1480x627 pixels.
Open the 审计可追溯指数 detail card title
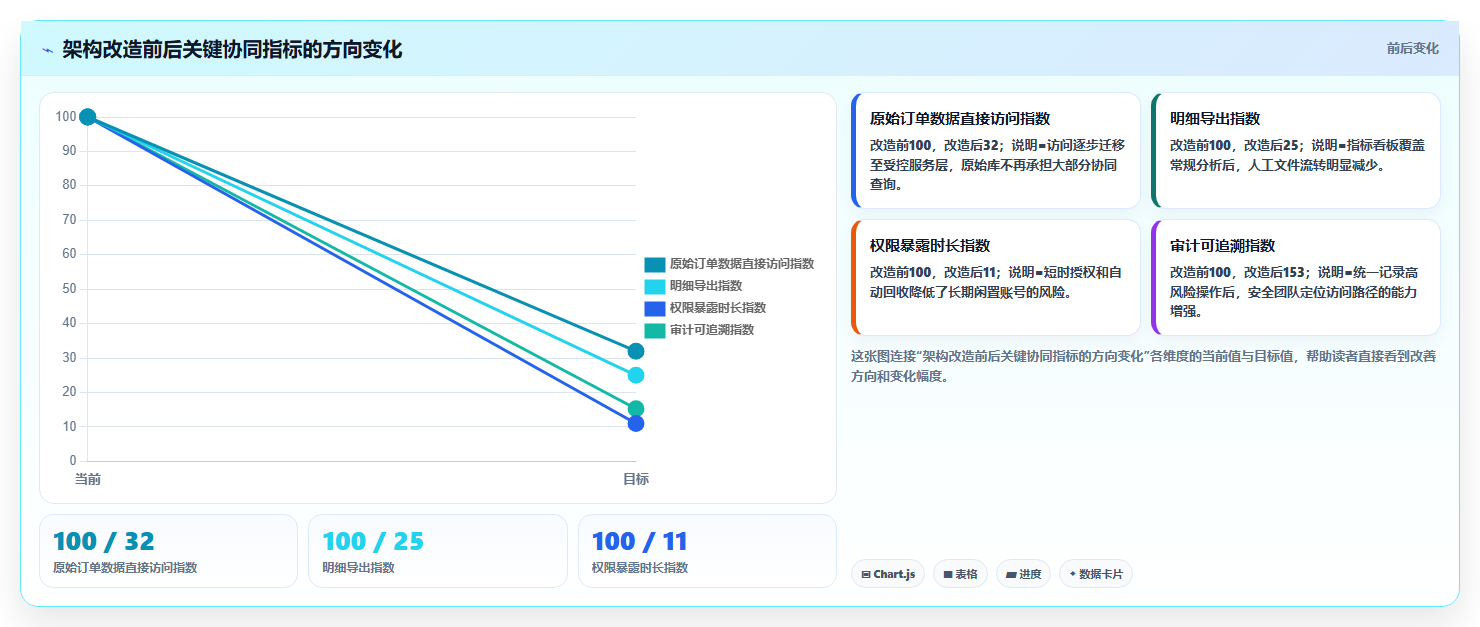(1223, 245)
